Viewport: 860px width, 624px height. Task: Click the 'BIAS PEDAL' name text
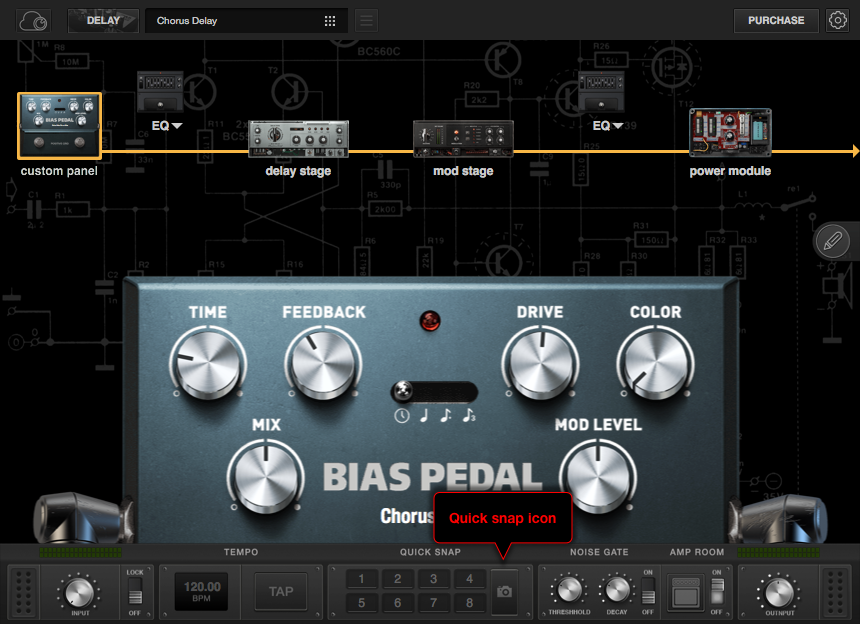[x=432, y=476]
